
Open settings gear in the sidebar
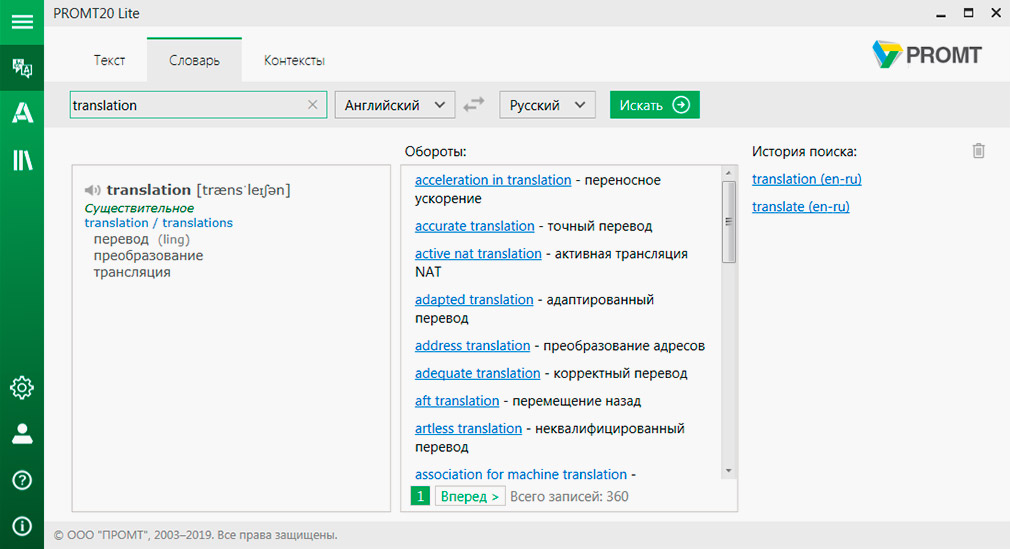coord(22,388)
